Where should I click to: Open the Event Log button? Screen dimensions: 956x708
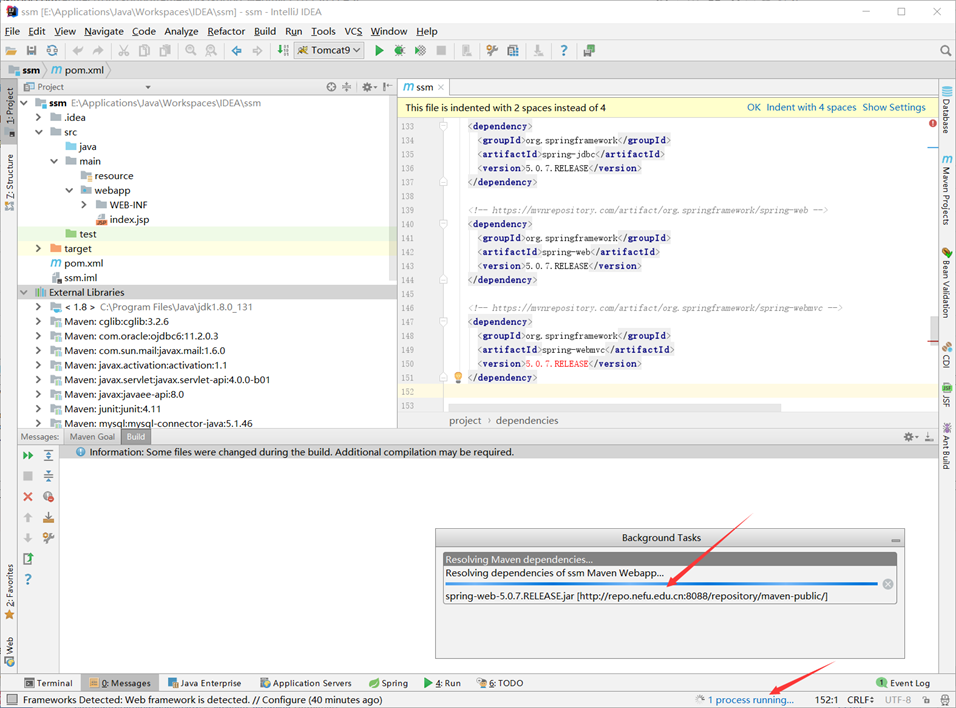tap(903, 683)
